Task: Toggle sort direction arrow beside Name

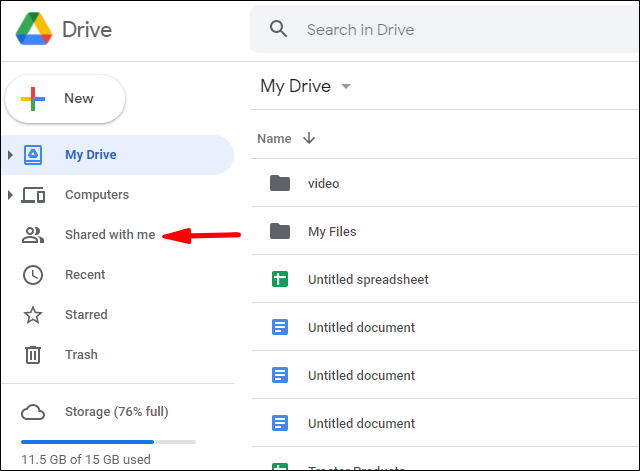Action: (309, 138)
